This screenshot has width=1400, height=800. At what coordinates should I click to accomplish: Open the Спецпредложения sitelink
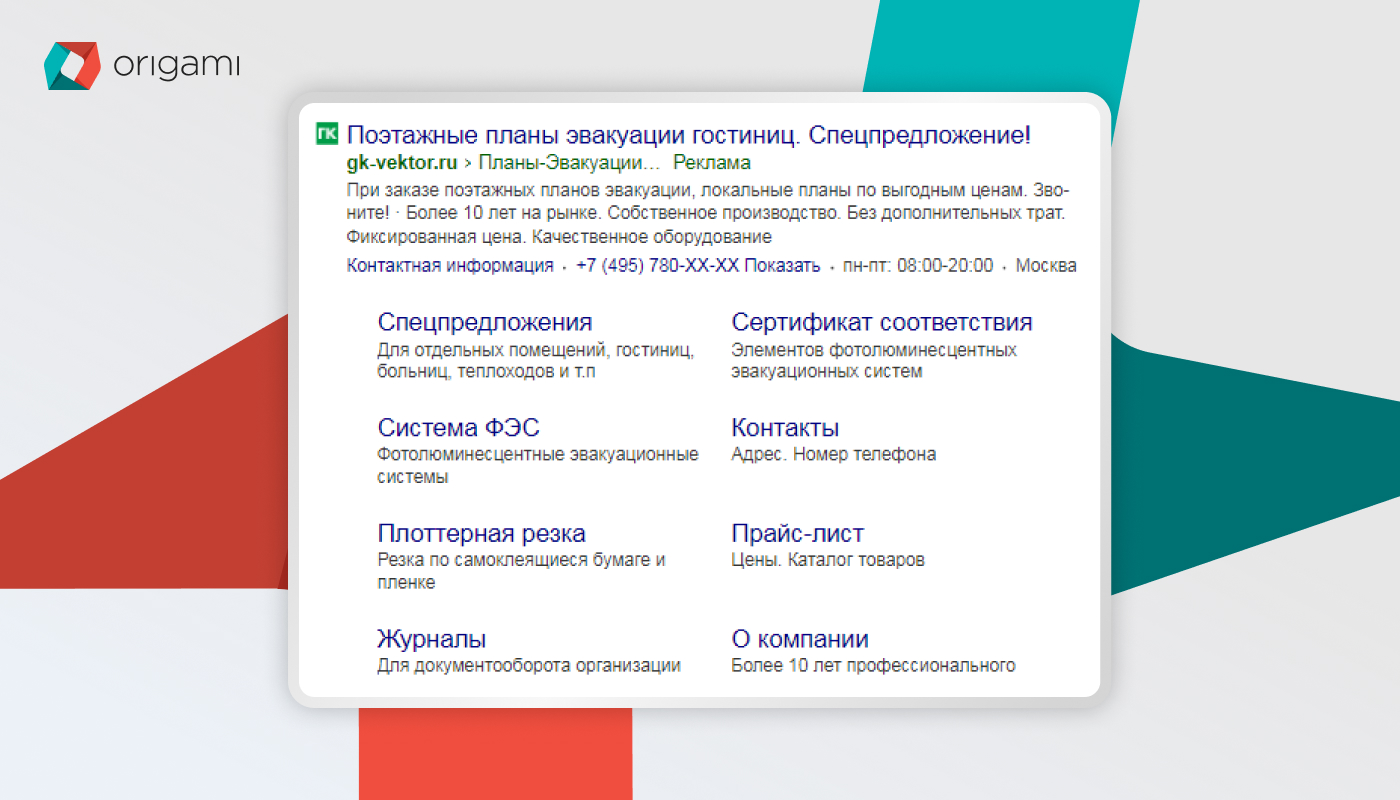(x=485, y=322)
